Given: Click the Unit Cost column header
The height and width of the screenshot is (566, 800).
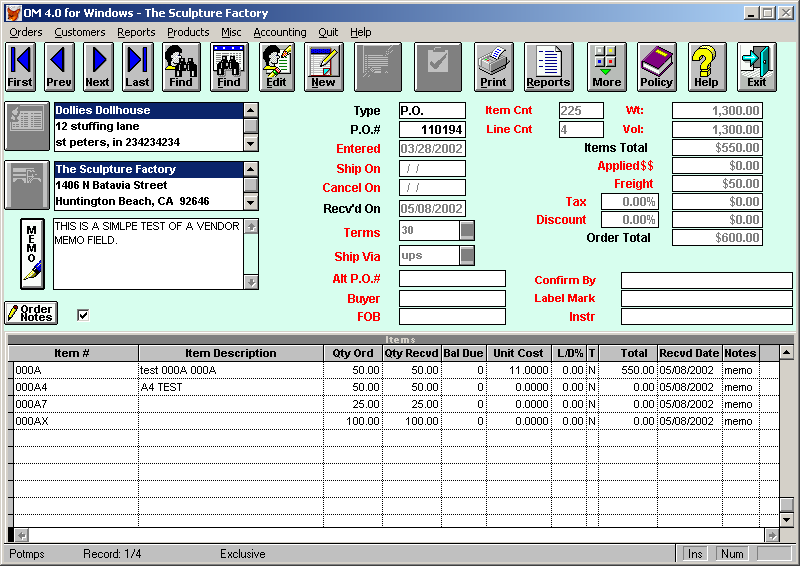Looking at the screenshot, I should click(x=518, y=353).
